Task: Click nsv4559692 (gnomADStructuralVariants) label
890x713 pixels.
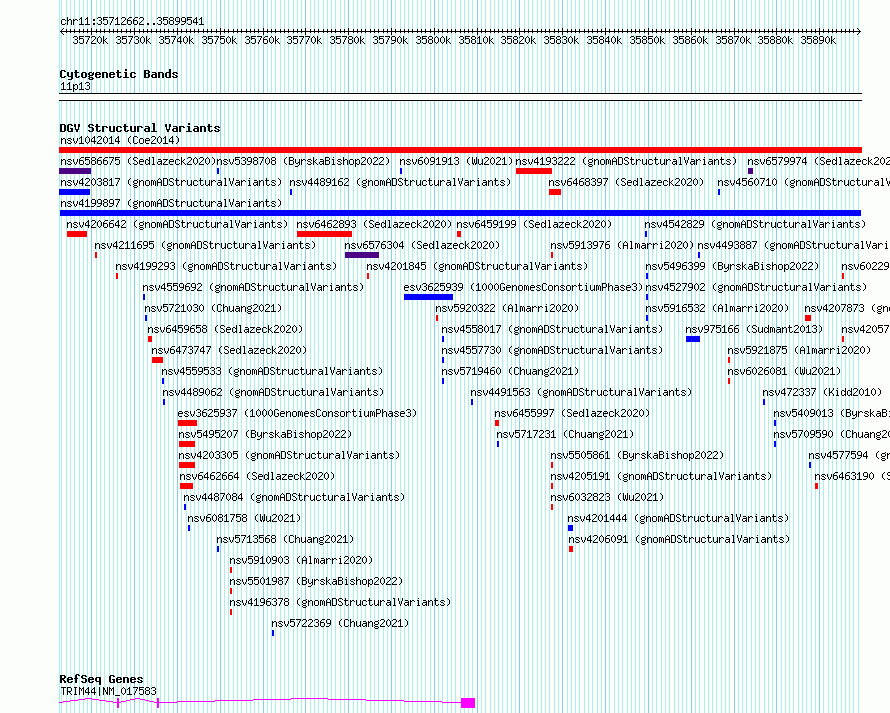Action: point(253,287)
